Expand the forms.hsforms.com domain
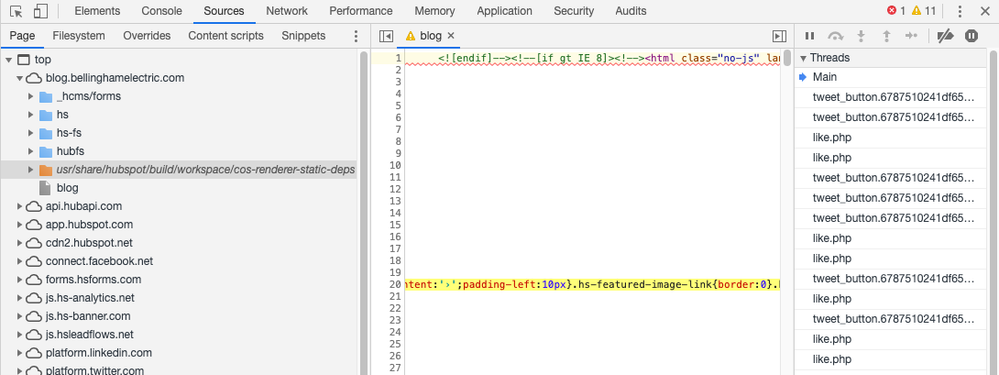Image resolution: width=999 pixels, height=375 pixels. pyautogui.click(x=20, y=280)
